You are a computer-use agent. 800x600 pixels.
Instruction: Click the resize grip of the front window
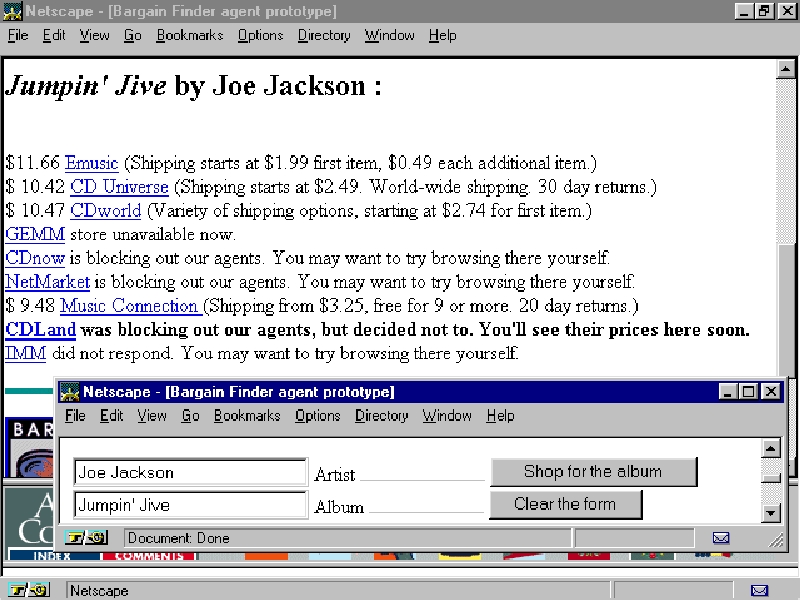776,540
